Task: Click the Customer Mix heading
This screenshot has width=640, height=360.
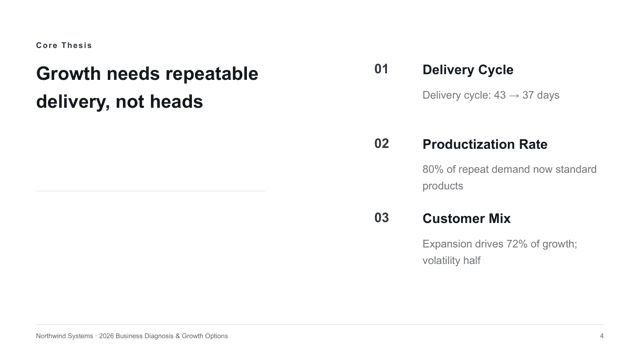Action: tap(467, 219)
